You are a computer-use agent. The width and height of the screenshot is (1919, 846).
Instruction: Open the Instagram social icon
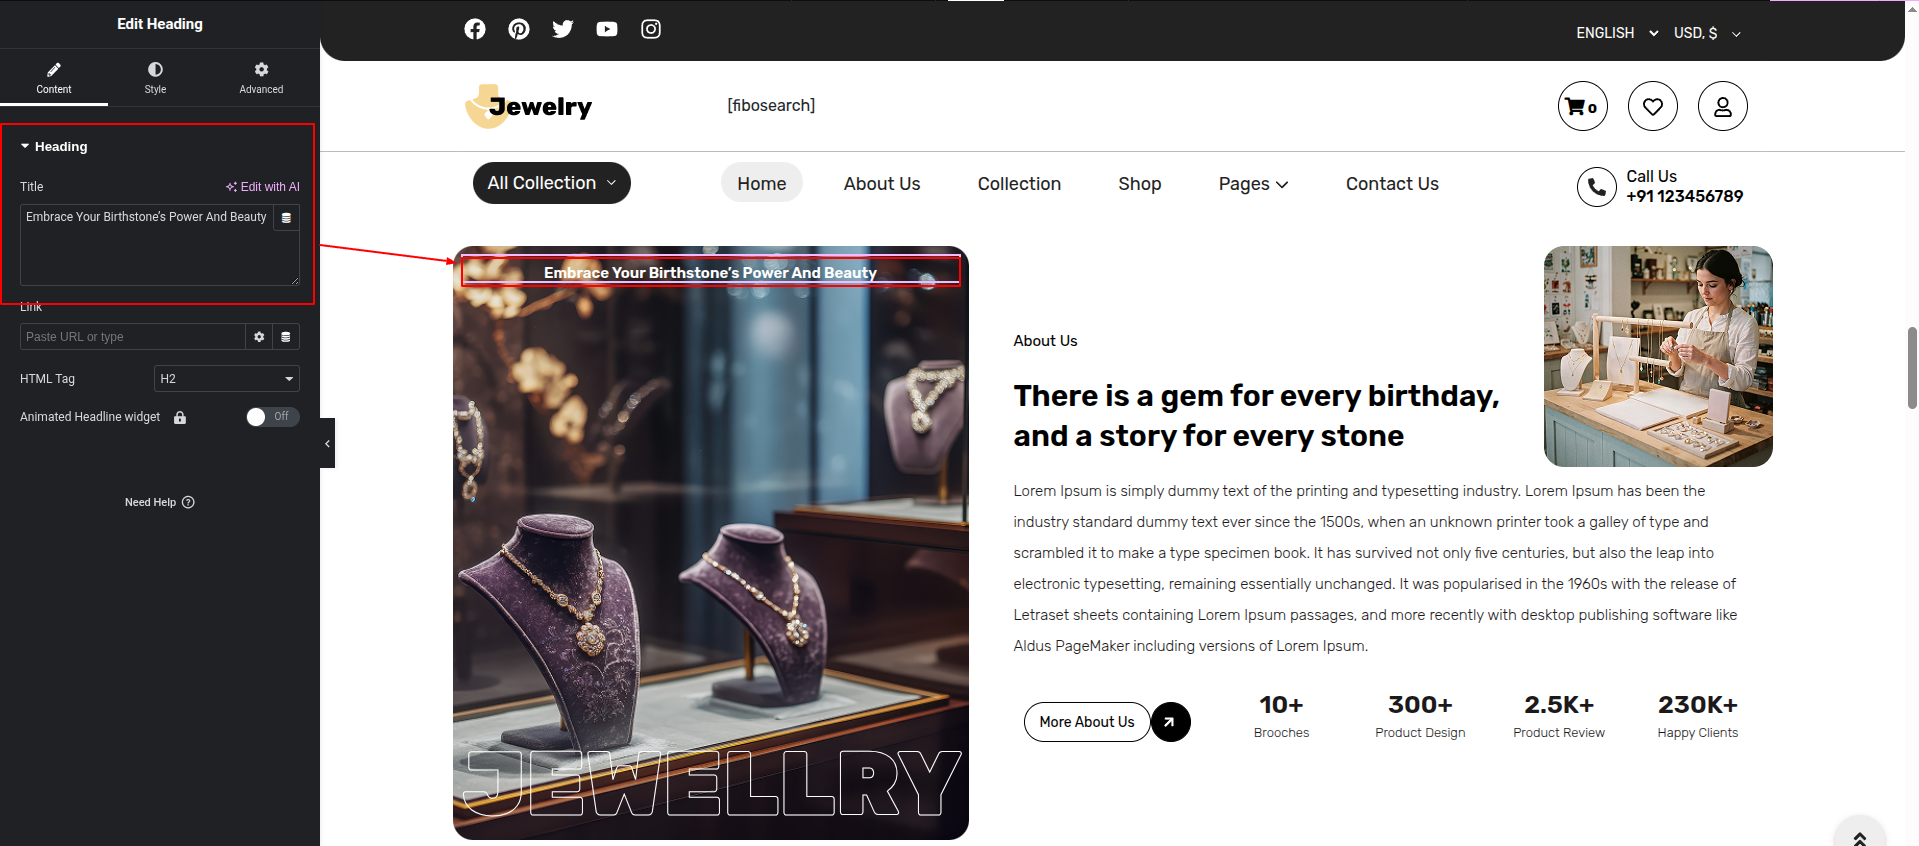coord(651,29)
